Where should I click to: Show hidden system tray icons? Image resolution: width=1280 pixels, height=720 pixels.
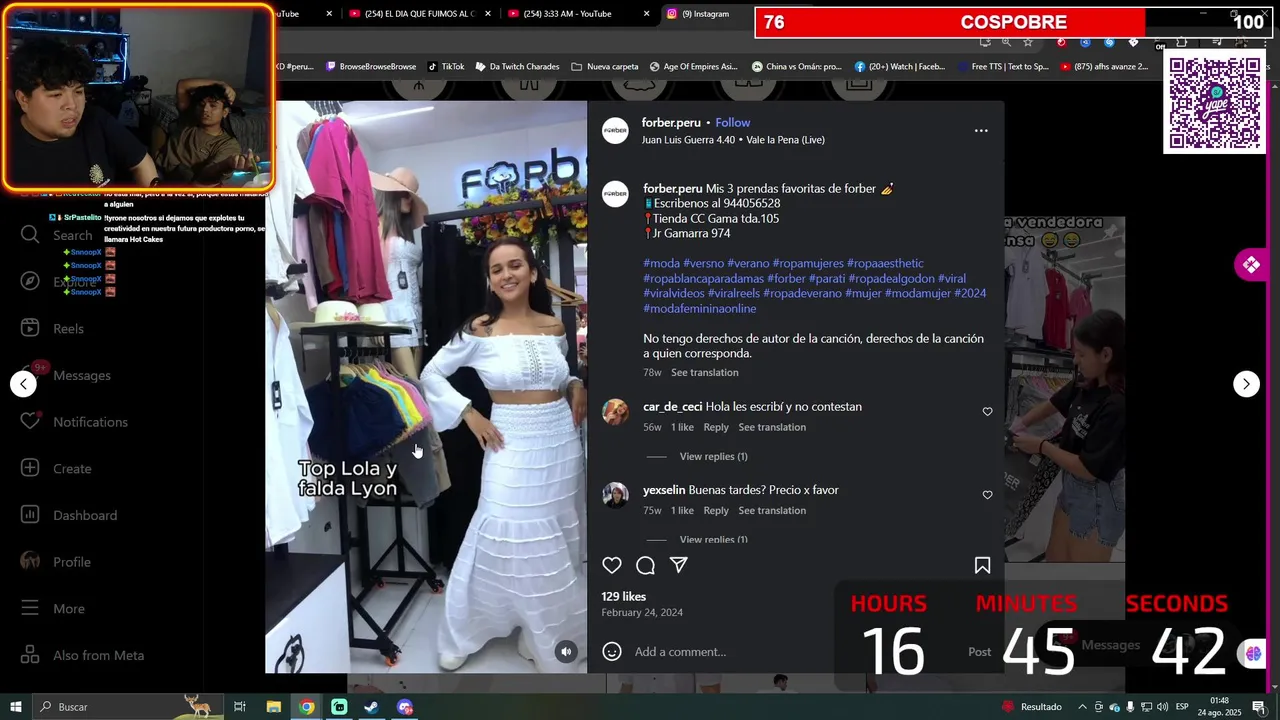tap(1082, 707)
